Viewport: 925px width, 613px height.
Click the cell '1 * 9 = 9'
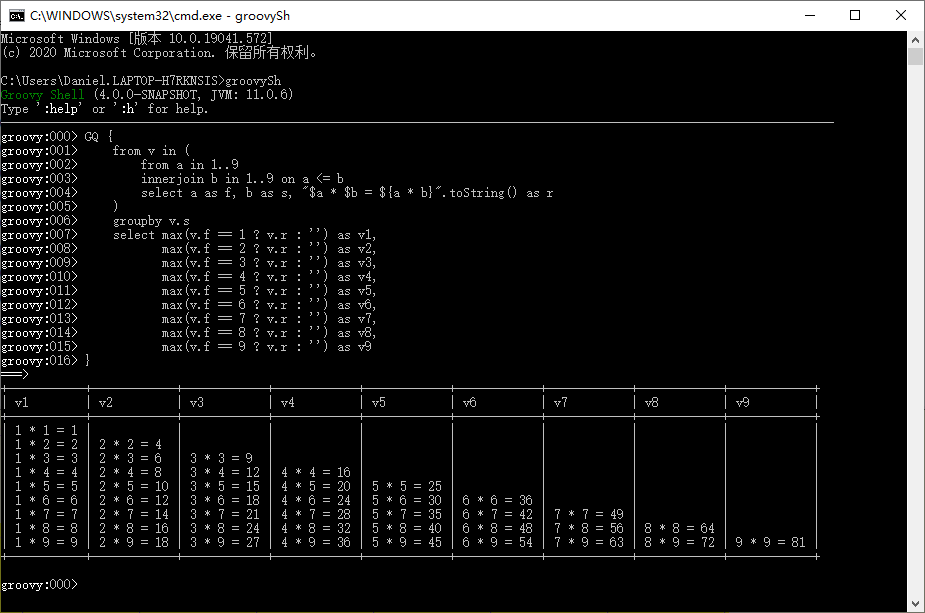click(46, 542)
